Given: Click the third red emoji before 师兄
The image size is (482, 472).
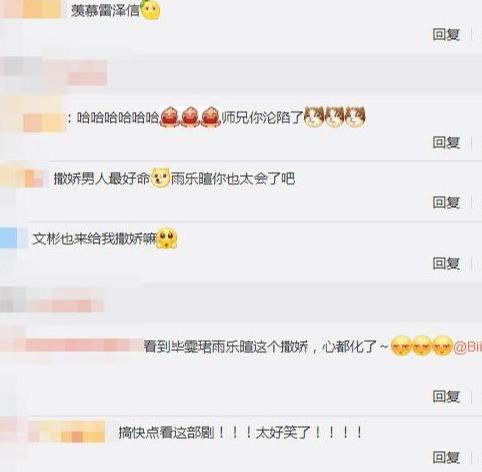Looking at the screenshot, I should 211,117.
